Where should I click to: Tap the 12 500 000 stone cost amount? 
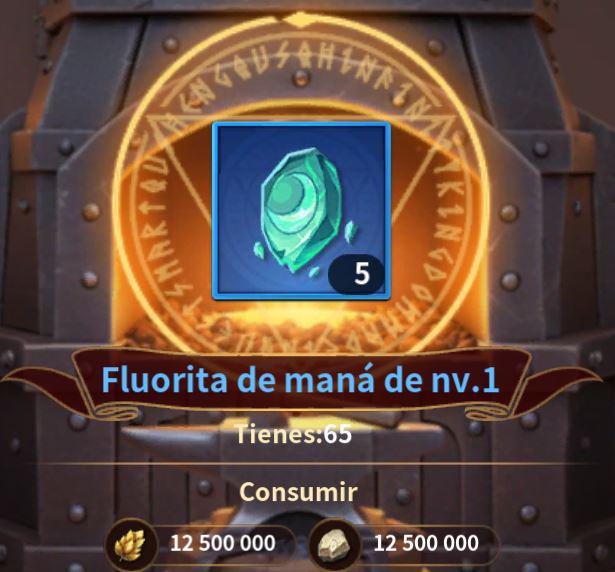coord(426,543)
